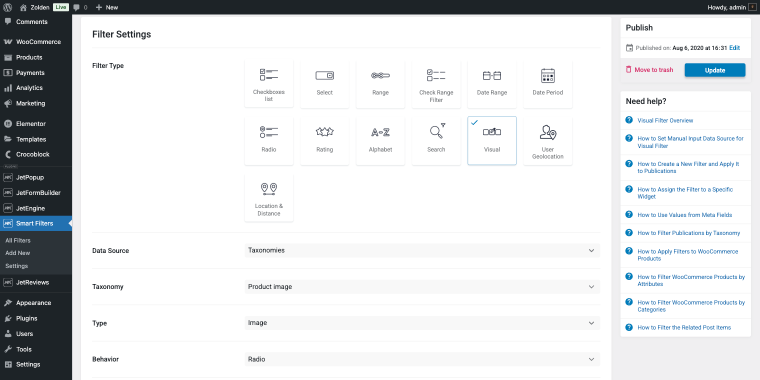The width and height of the screenshot is (760, 380).
Task: Select the Checkboxes list filter type
Action: (269, 84)
